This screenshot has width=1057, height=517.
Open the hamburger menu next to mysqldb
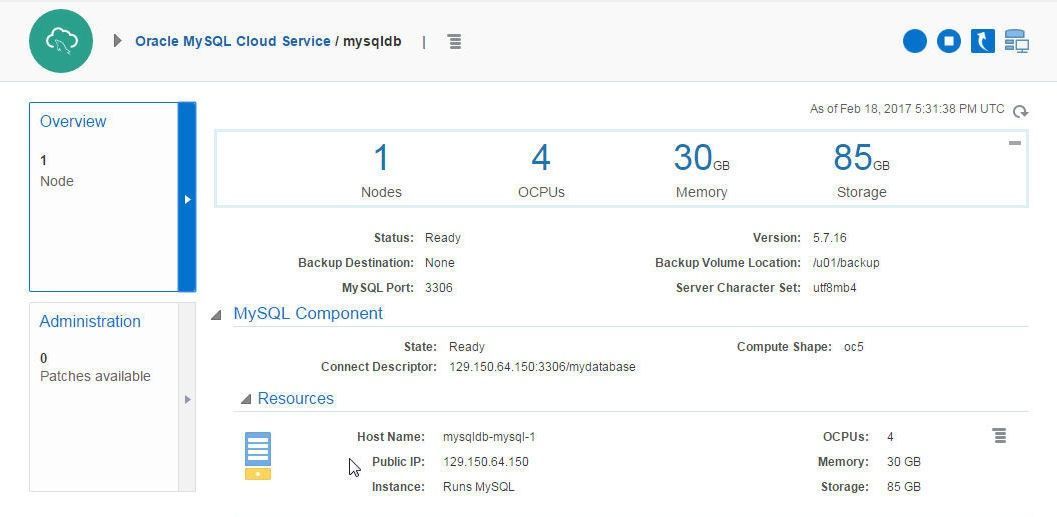(x=455, y=42)
